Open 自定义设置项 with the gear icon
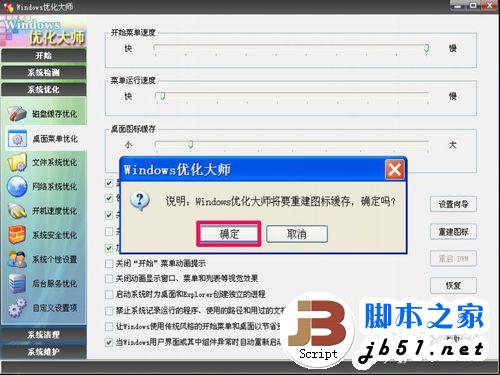The image size is (500, 375). pos(43,308)
